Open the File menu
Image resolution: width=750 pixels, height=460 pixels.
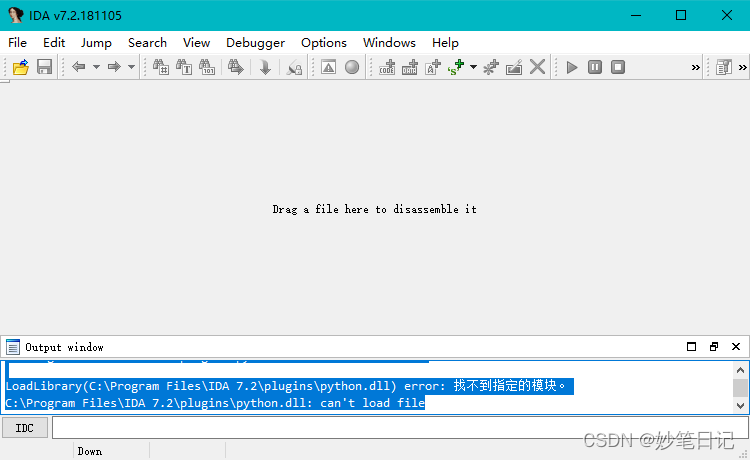[x=17, y=43]
